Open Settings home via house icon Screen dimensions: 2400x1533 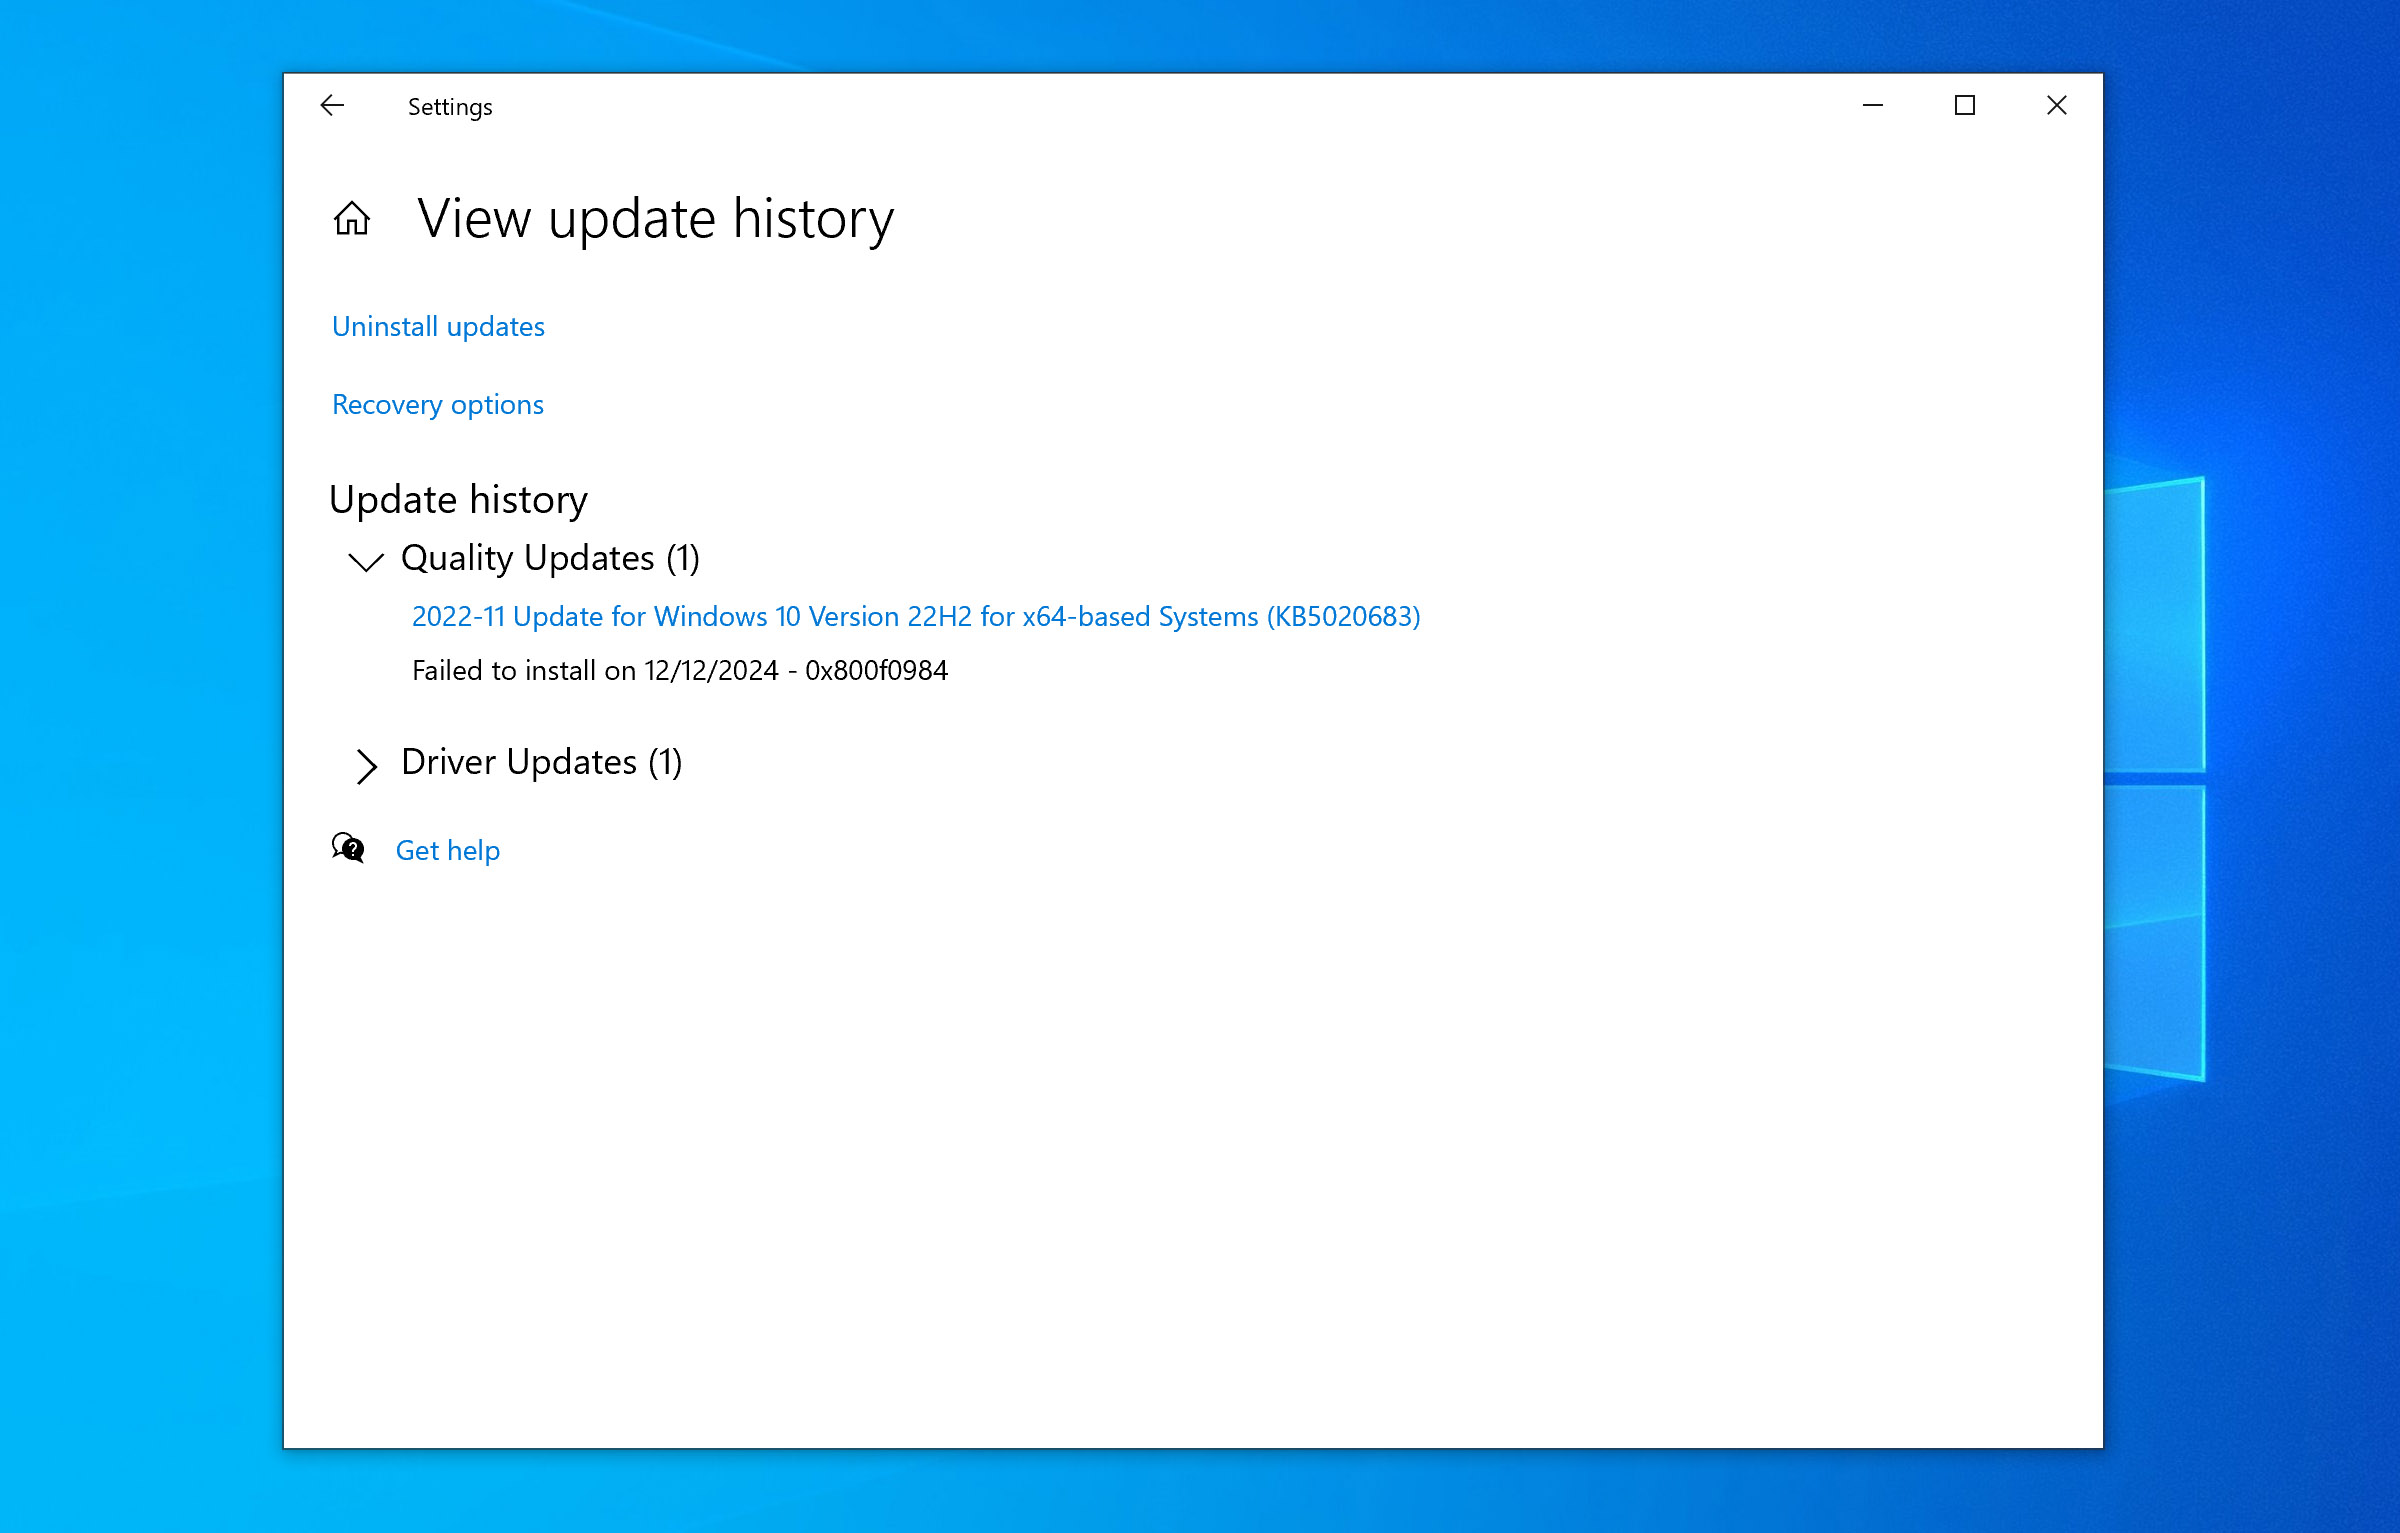352,218
